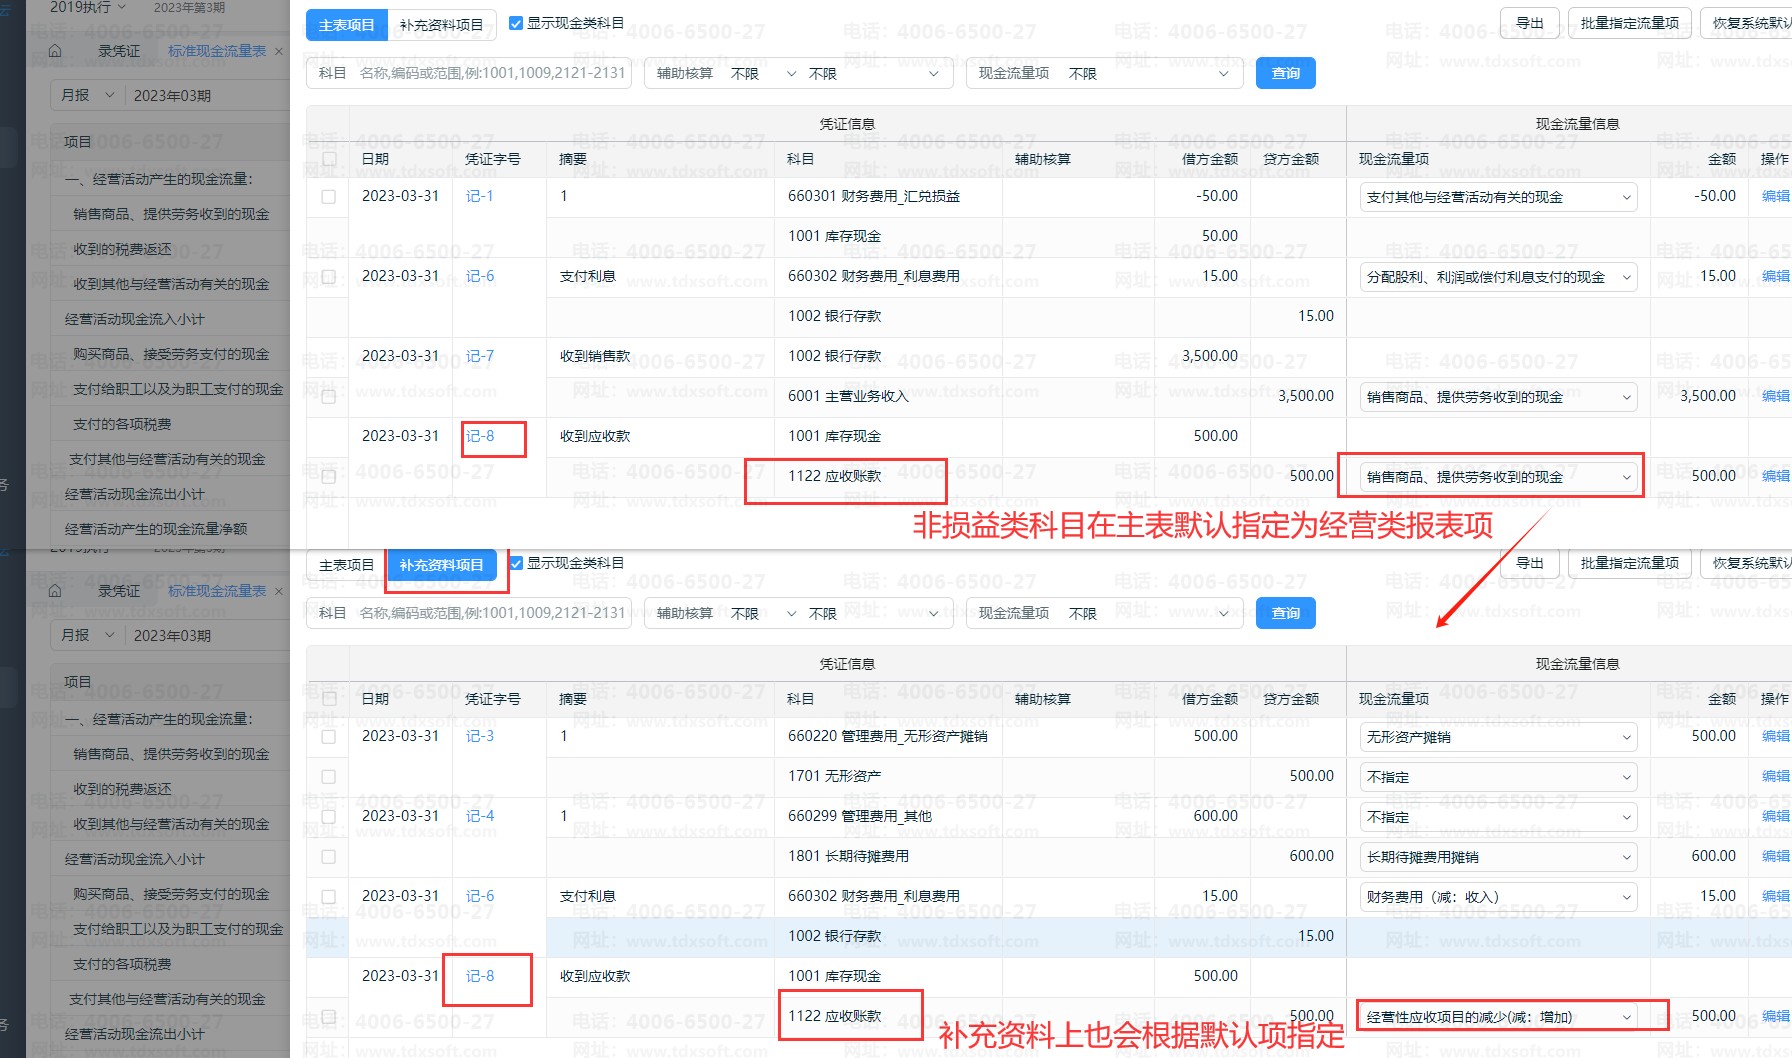Click the blue highlighted 补充资料项目 tab
1792x1058 pixels.
pyautogui.click(x=441, y=565)
